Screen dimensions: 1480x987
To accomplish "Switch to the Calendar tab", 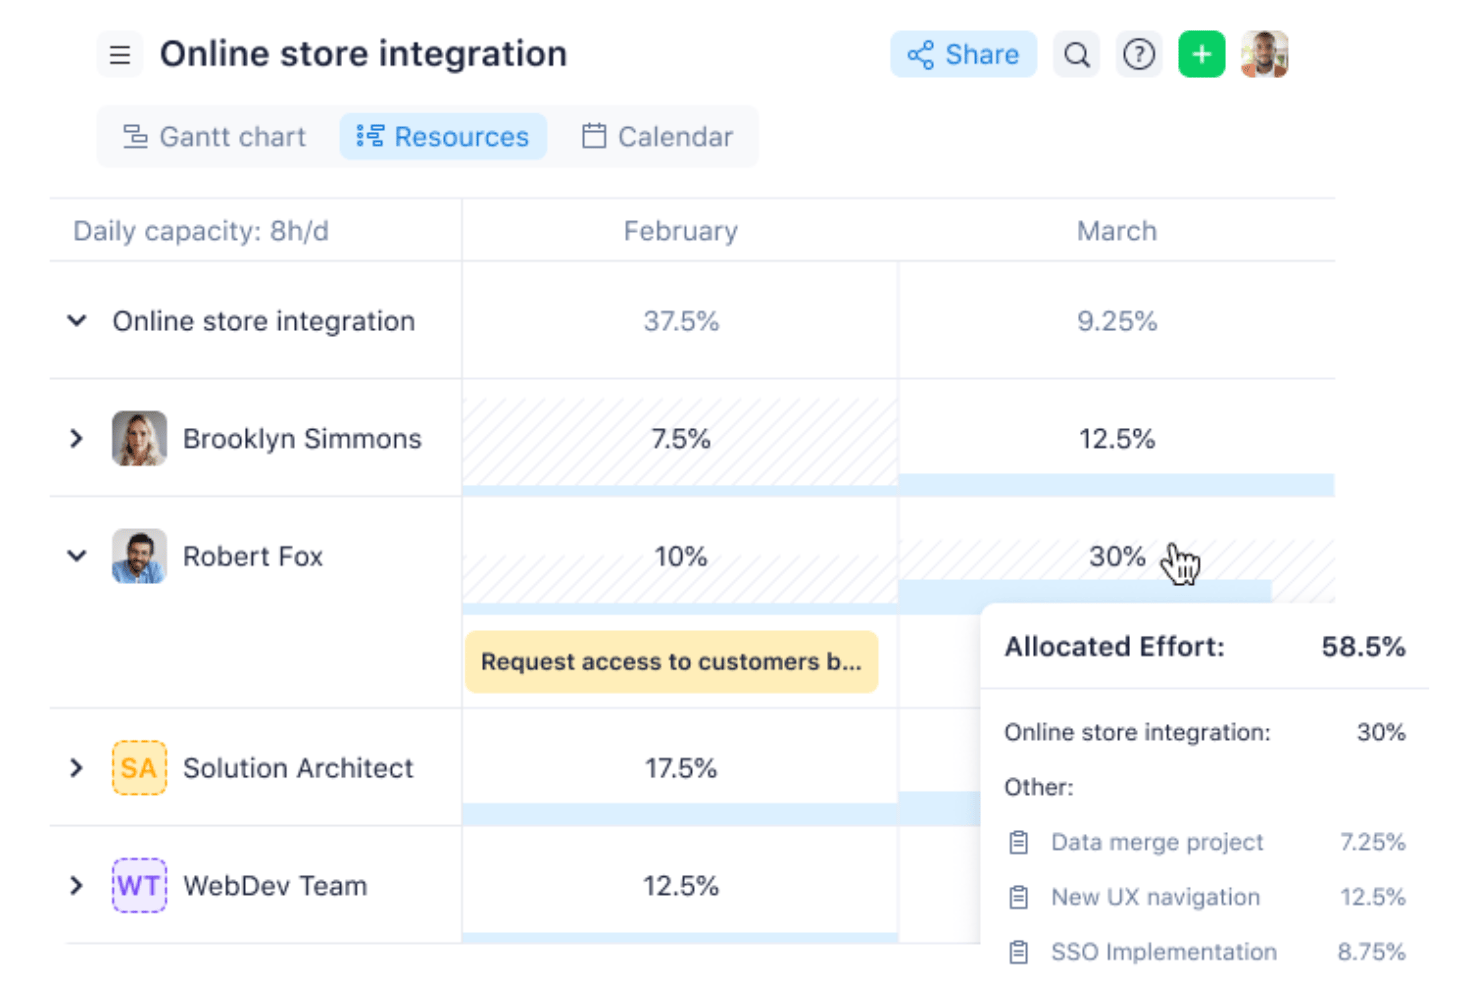I will [x=657, y=137].
